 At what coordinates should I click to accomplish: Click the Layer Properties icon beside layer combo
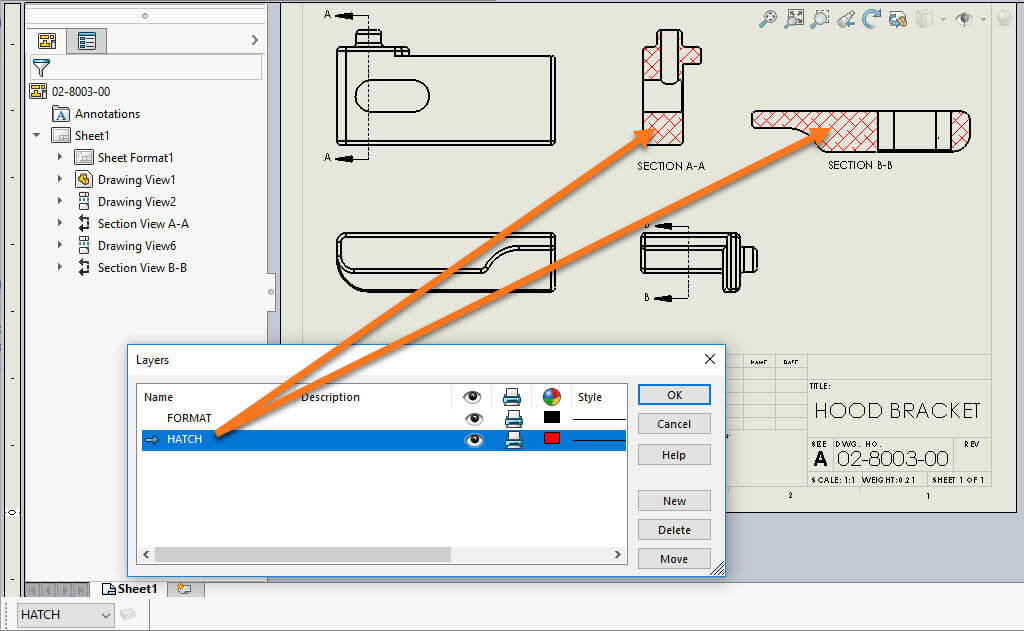[x=128, y=614]
